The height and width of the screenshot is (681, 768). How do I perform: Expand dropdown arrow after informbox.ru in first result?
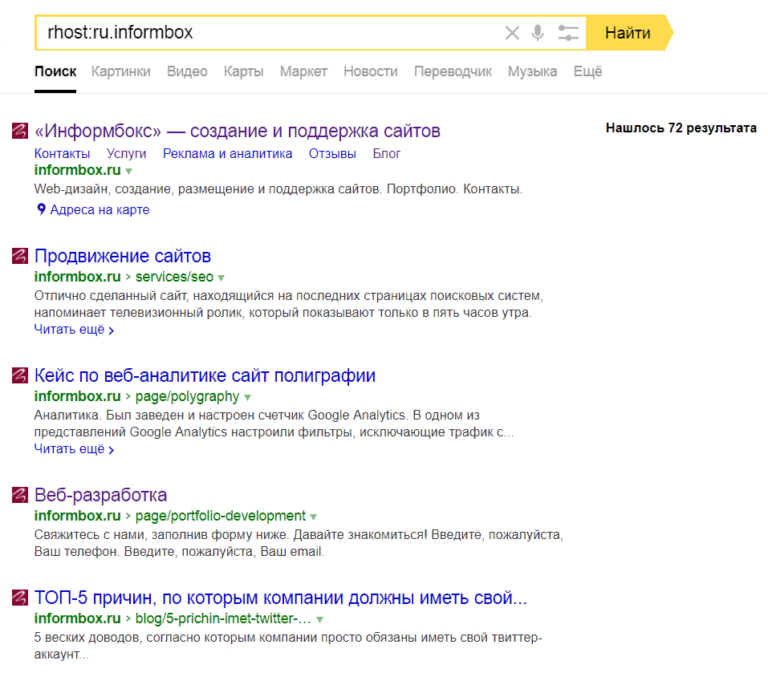pos(129,172)
